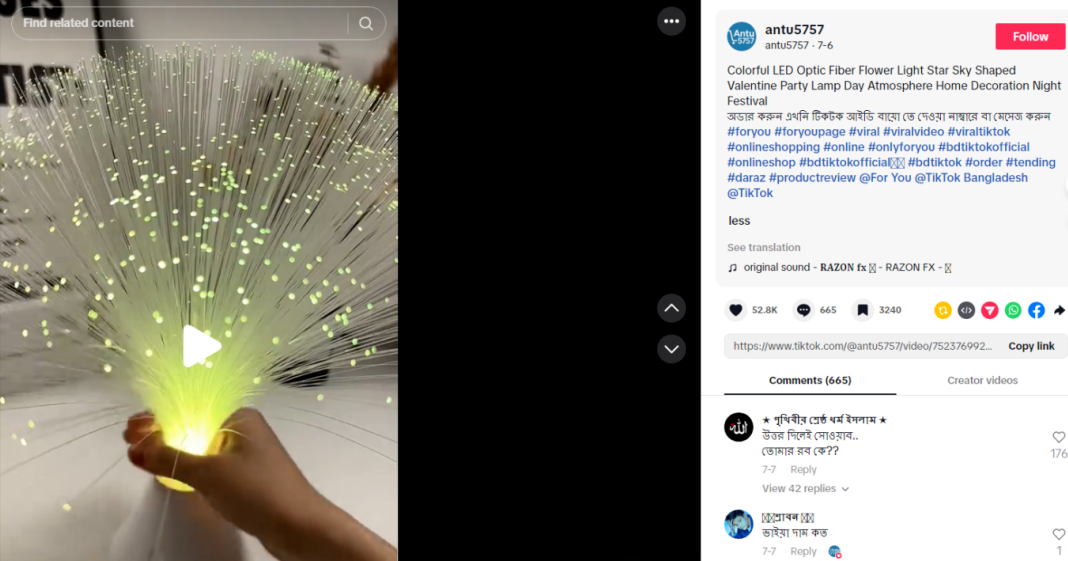Screen dimensions: 1068x561
Task: Save the video with the bookmark icon
Action: point(862,310)
